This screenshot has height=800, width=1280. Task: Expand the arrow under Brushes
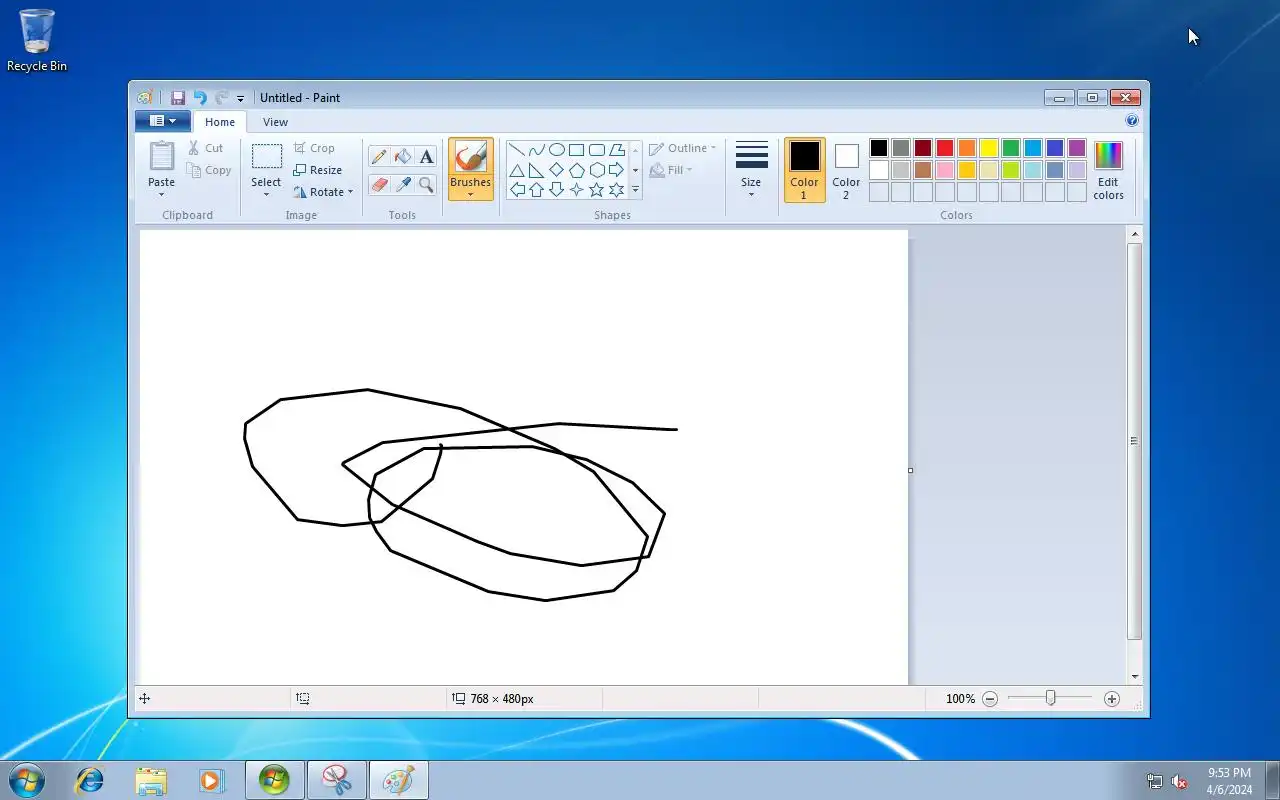470,194
